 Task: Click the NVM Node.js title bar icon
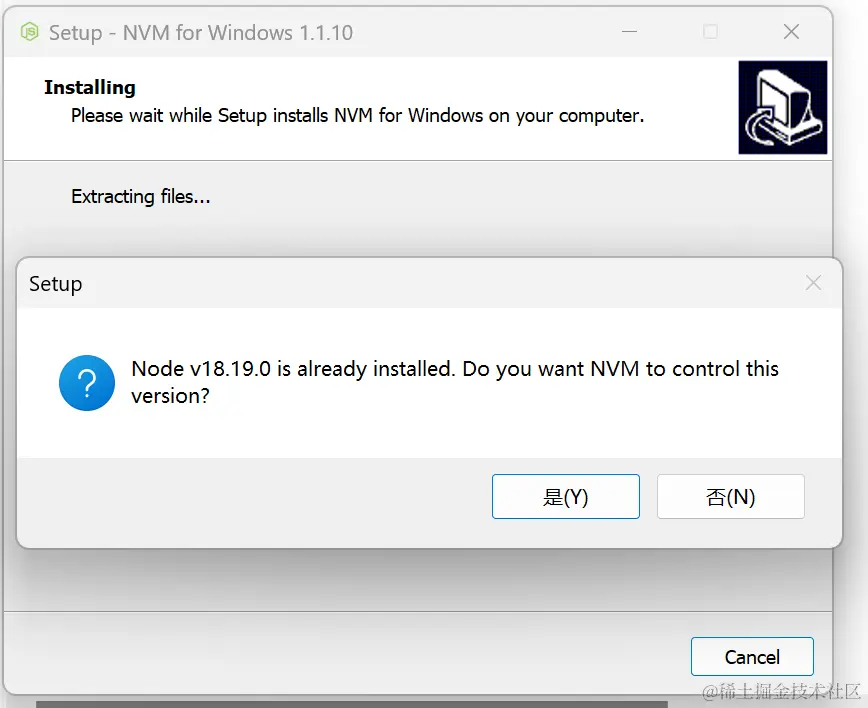(29, 32)
